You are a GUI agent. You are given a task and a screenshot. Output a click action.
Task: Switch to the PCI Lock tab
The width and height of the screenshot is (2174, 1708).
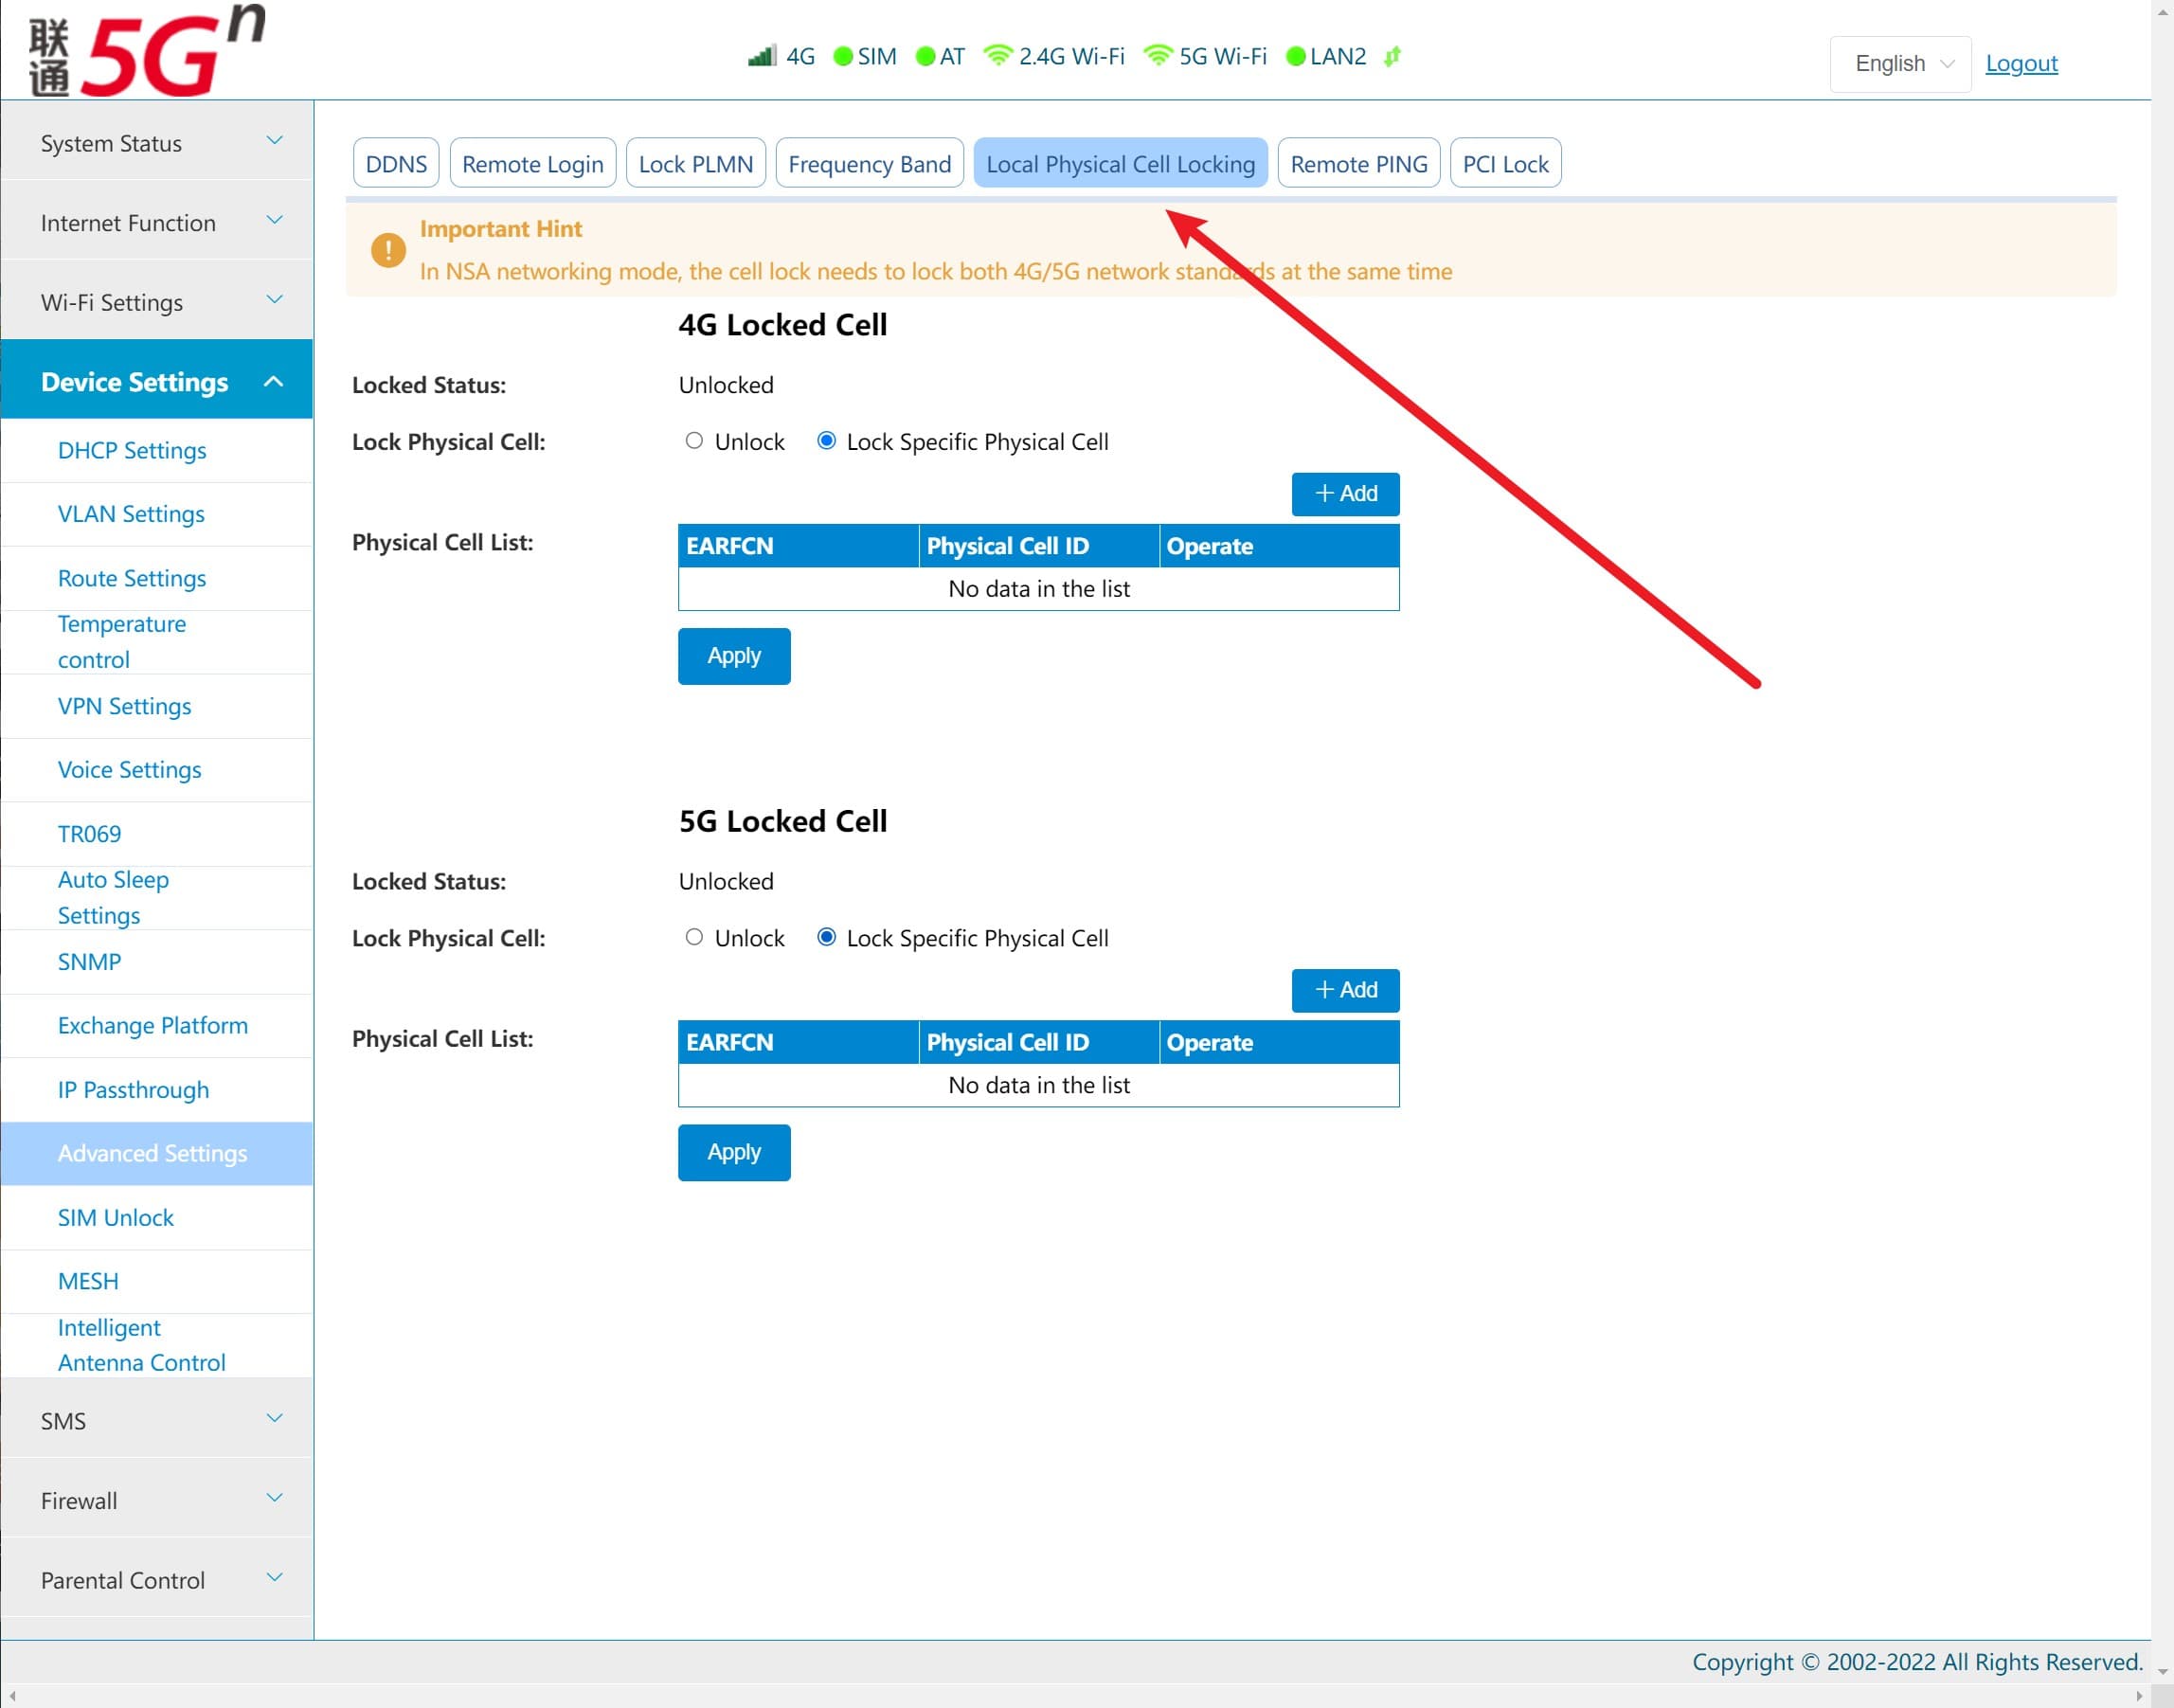(1506, 163)
